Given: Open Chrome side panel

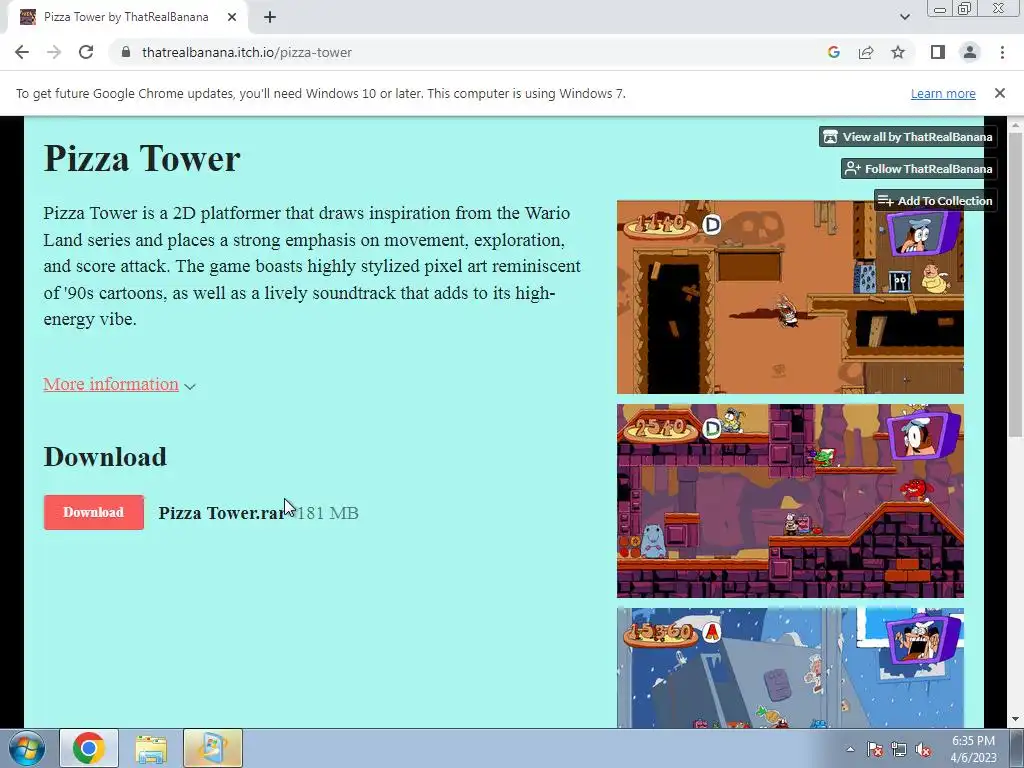Looking at the screenshot, I should coord(938,52).
